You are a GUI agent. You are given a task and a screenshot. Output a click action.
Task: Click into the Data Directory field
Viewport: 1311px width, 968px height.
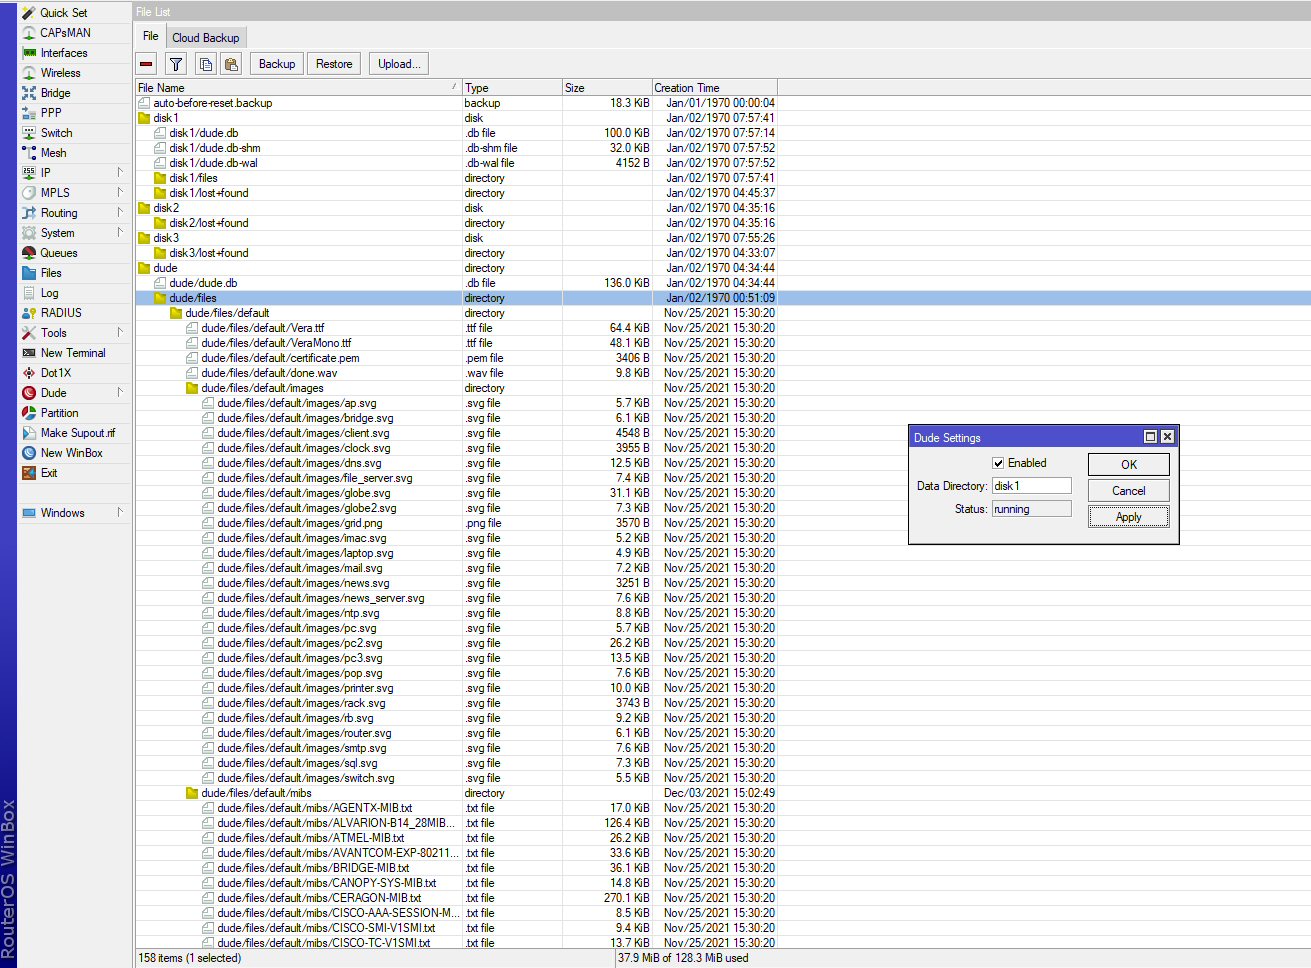1030,486
